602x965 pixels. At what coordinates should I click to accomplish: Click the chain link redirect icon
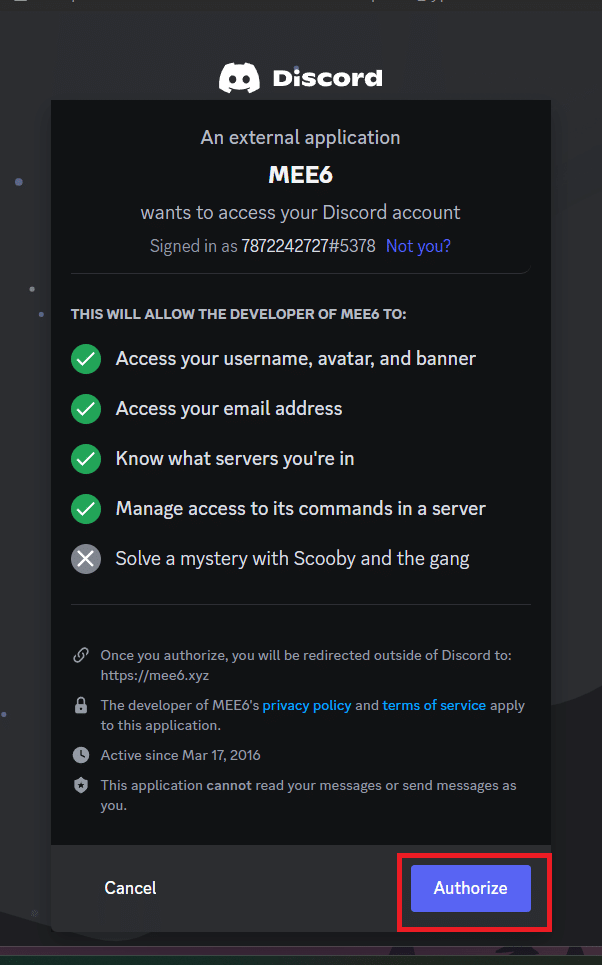pyautogui.click(x=81, y=655)
